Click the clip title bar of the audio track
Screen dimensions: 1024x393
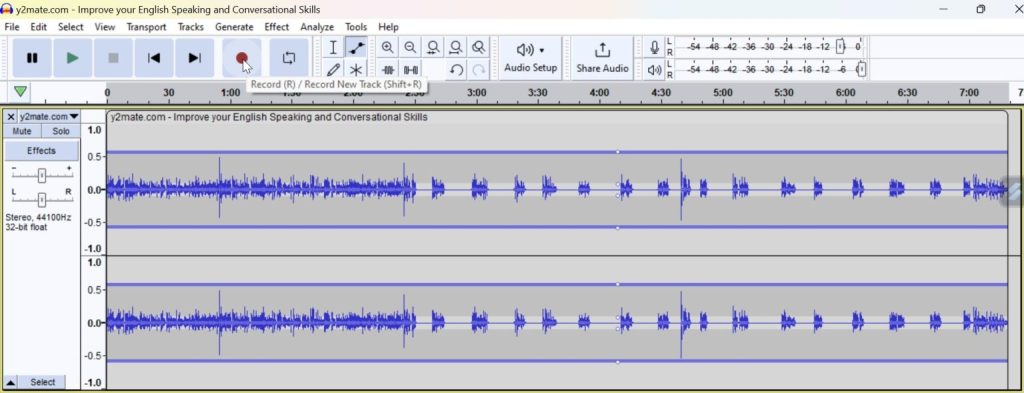point(556,118)
